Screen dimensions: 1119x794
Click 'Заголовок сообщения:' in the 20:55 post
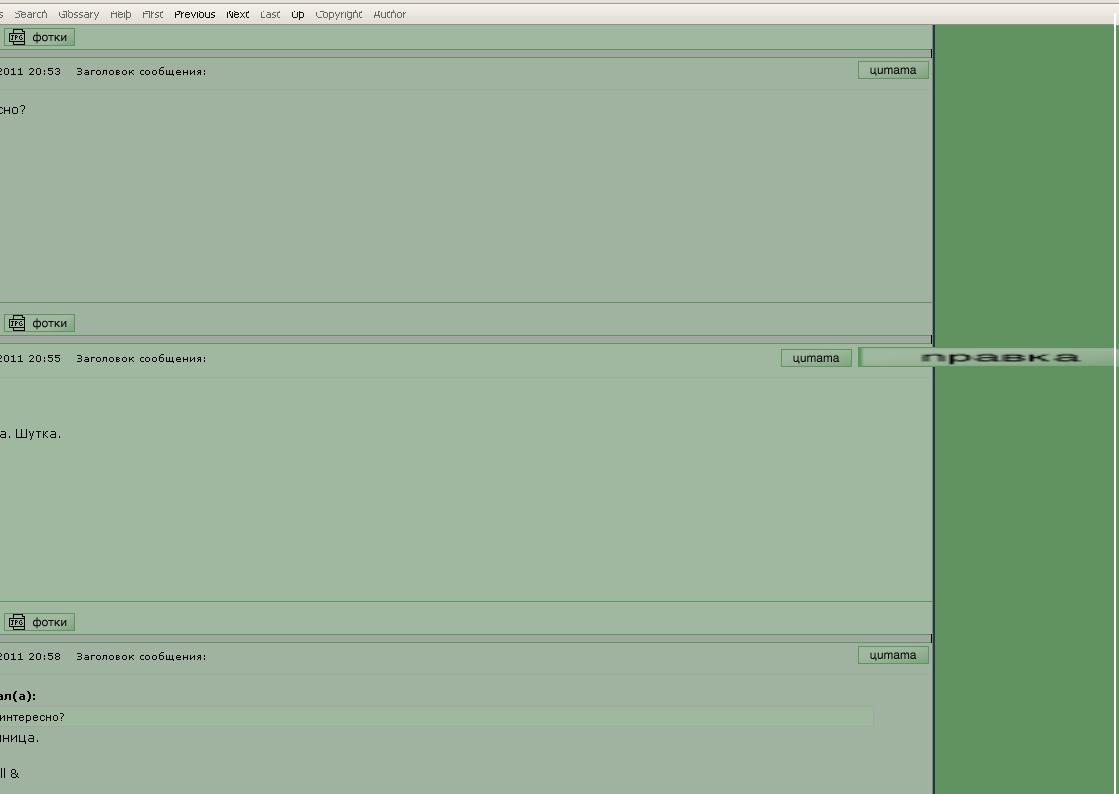pyautogui.click(x=141, y=358)
